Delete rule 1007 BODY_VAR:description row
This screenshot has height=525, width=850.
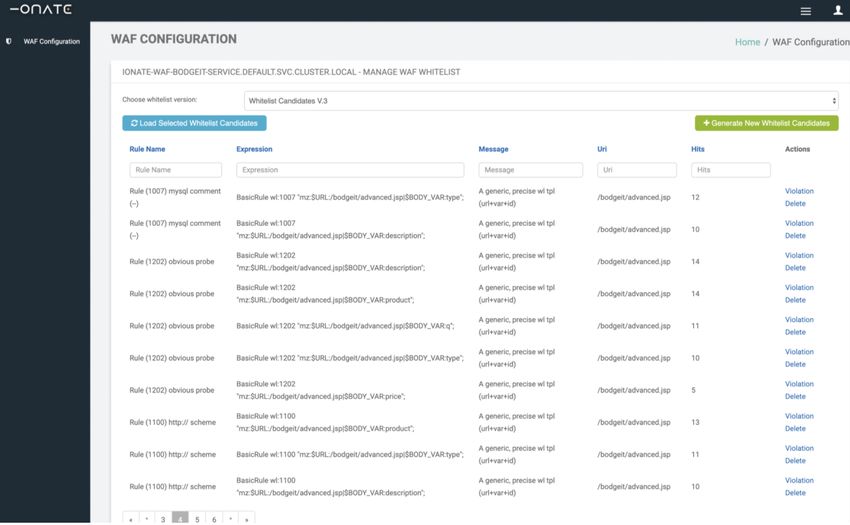point(795,235)
